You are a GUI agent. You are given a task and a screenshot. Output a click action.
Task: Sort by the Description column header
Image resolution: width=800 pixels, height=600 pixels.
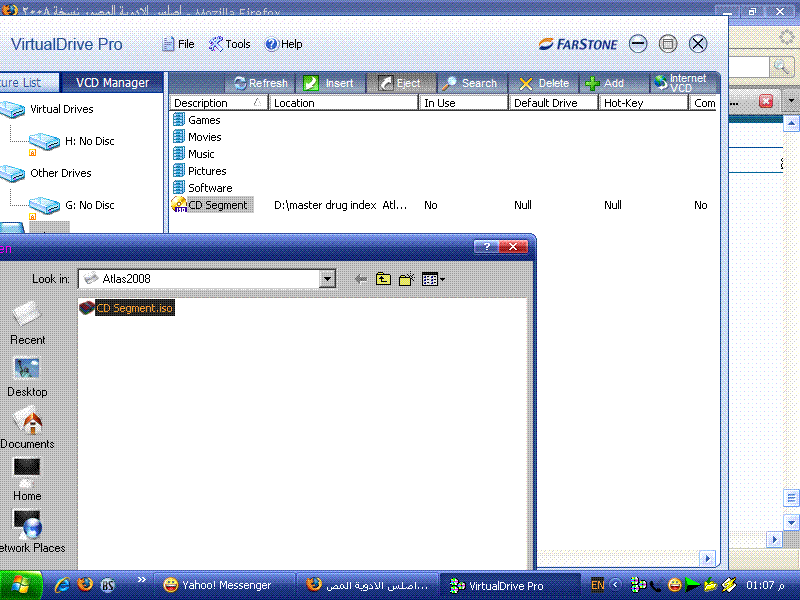[218, 103]
